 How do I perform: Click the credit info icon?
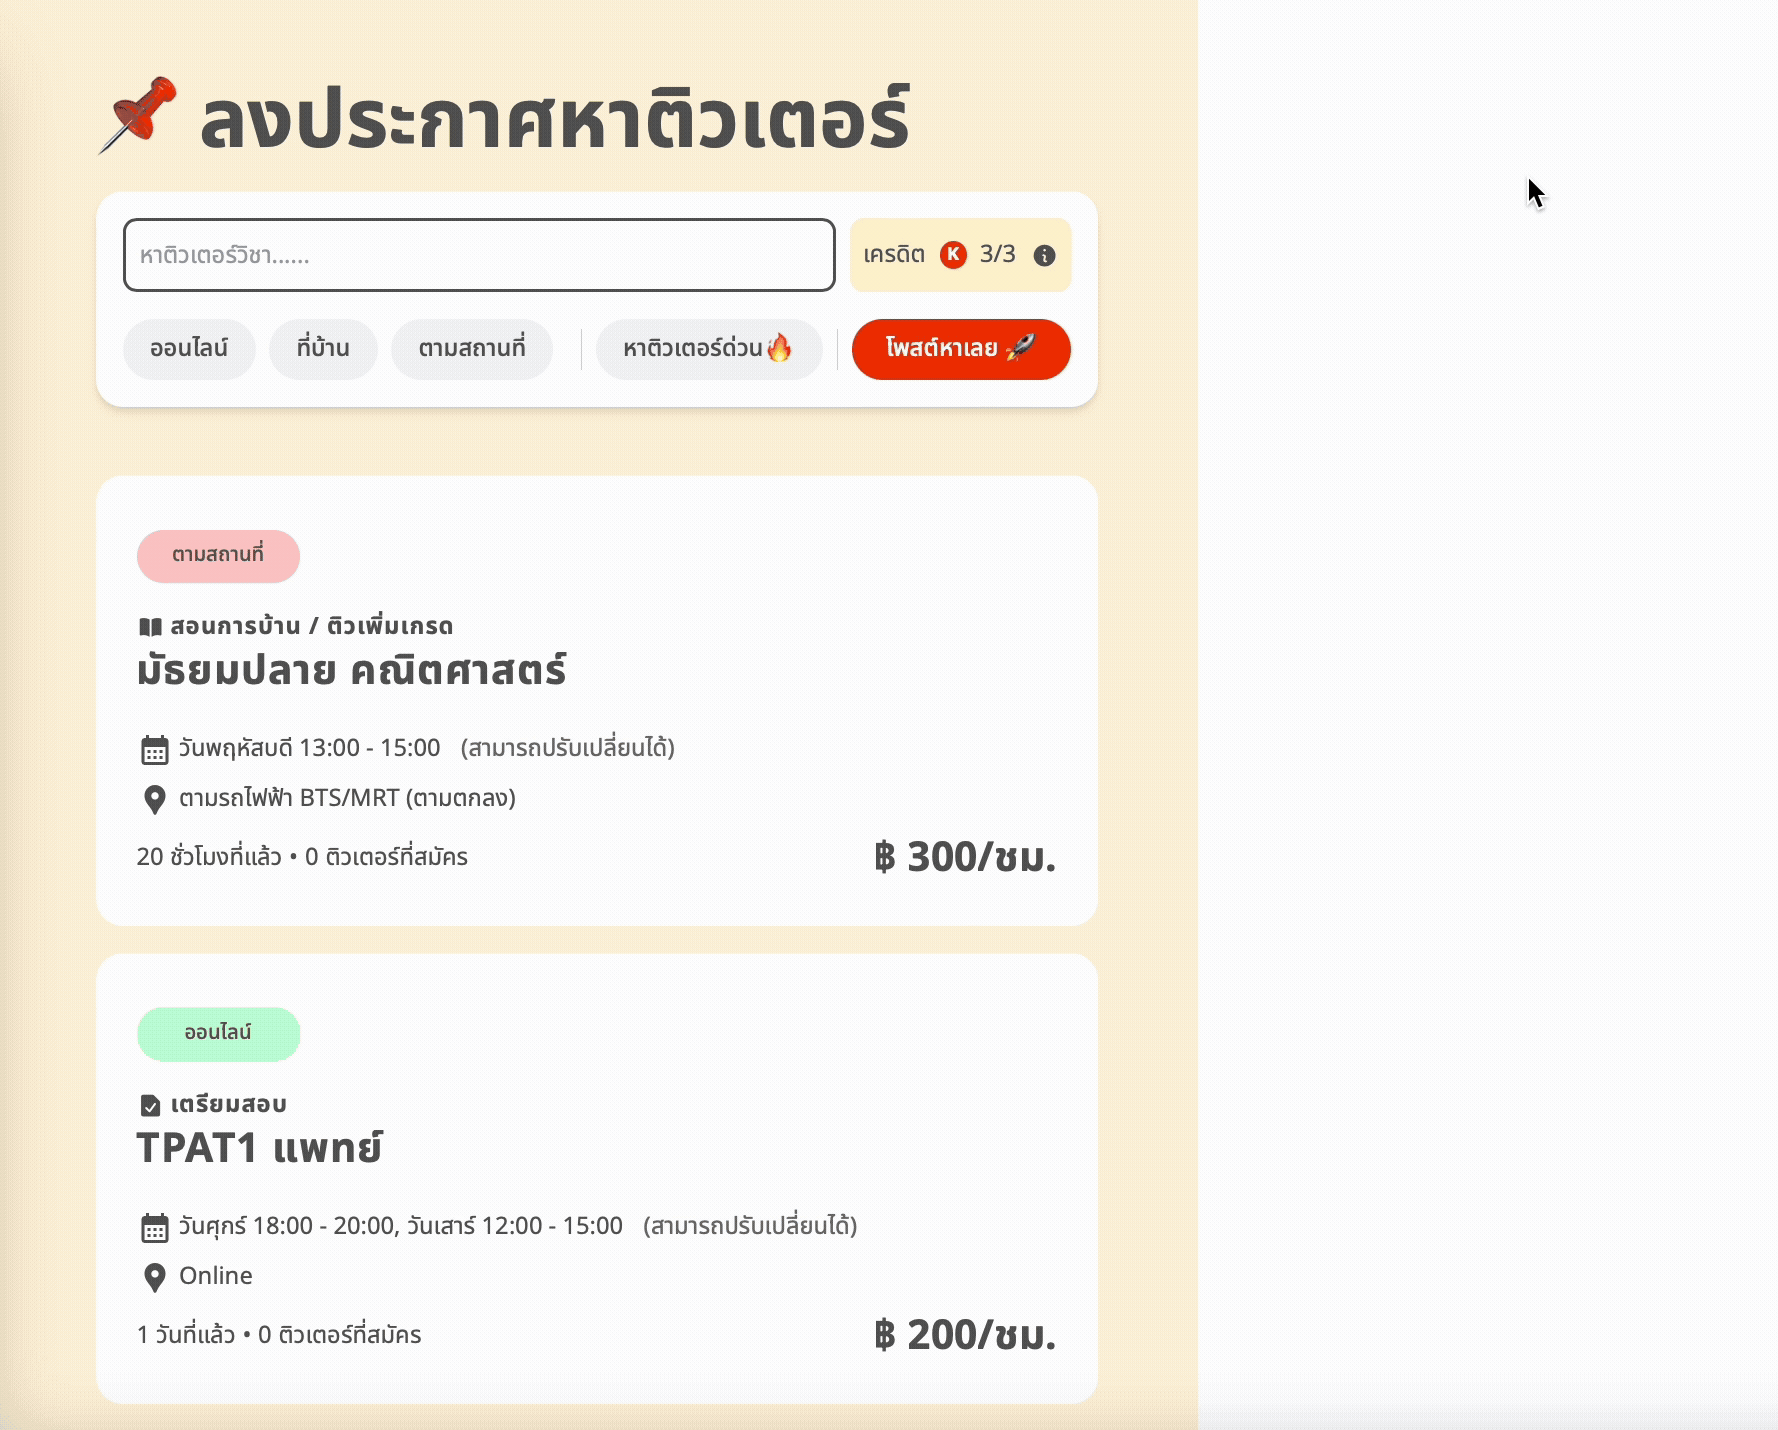tap(1044, 256)
